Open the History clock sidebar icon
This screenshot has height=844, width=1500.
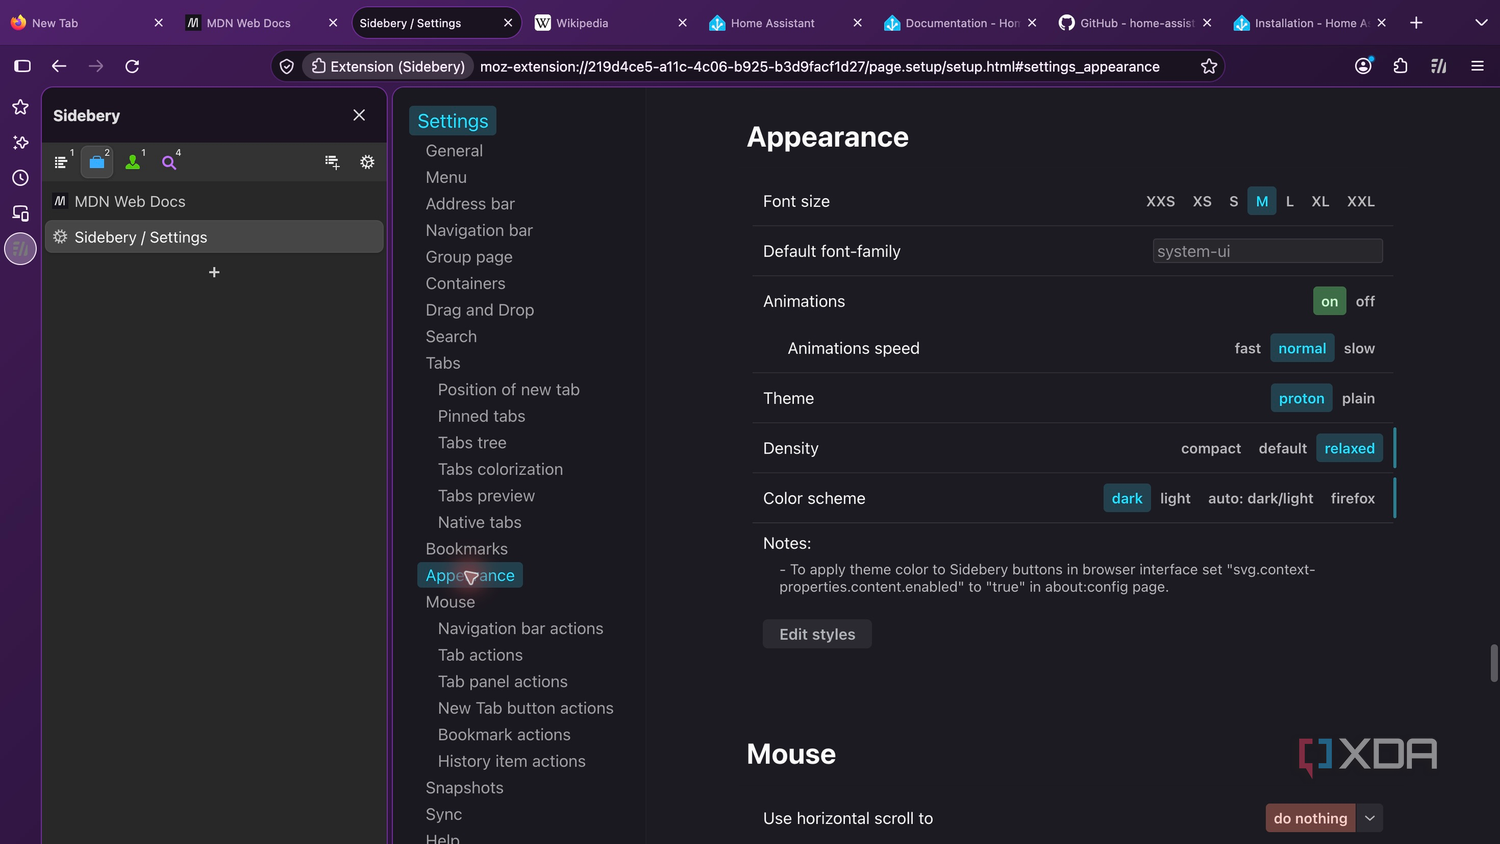(20, 178)
